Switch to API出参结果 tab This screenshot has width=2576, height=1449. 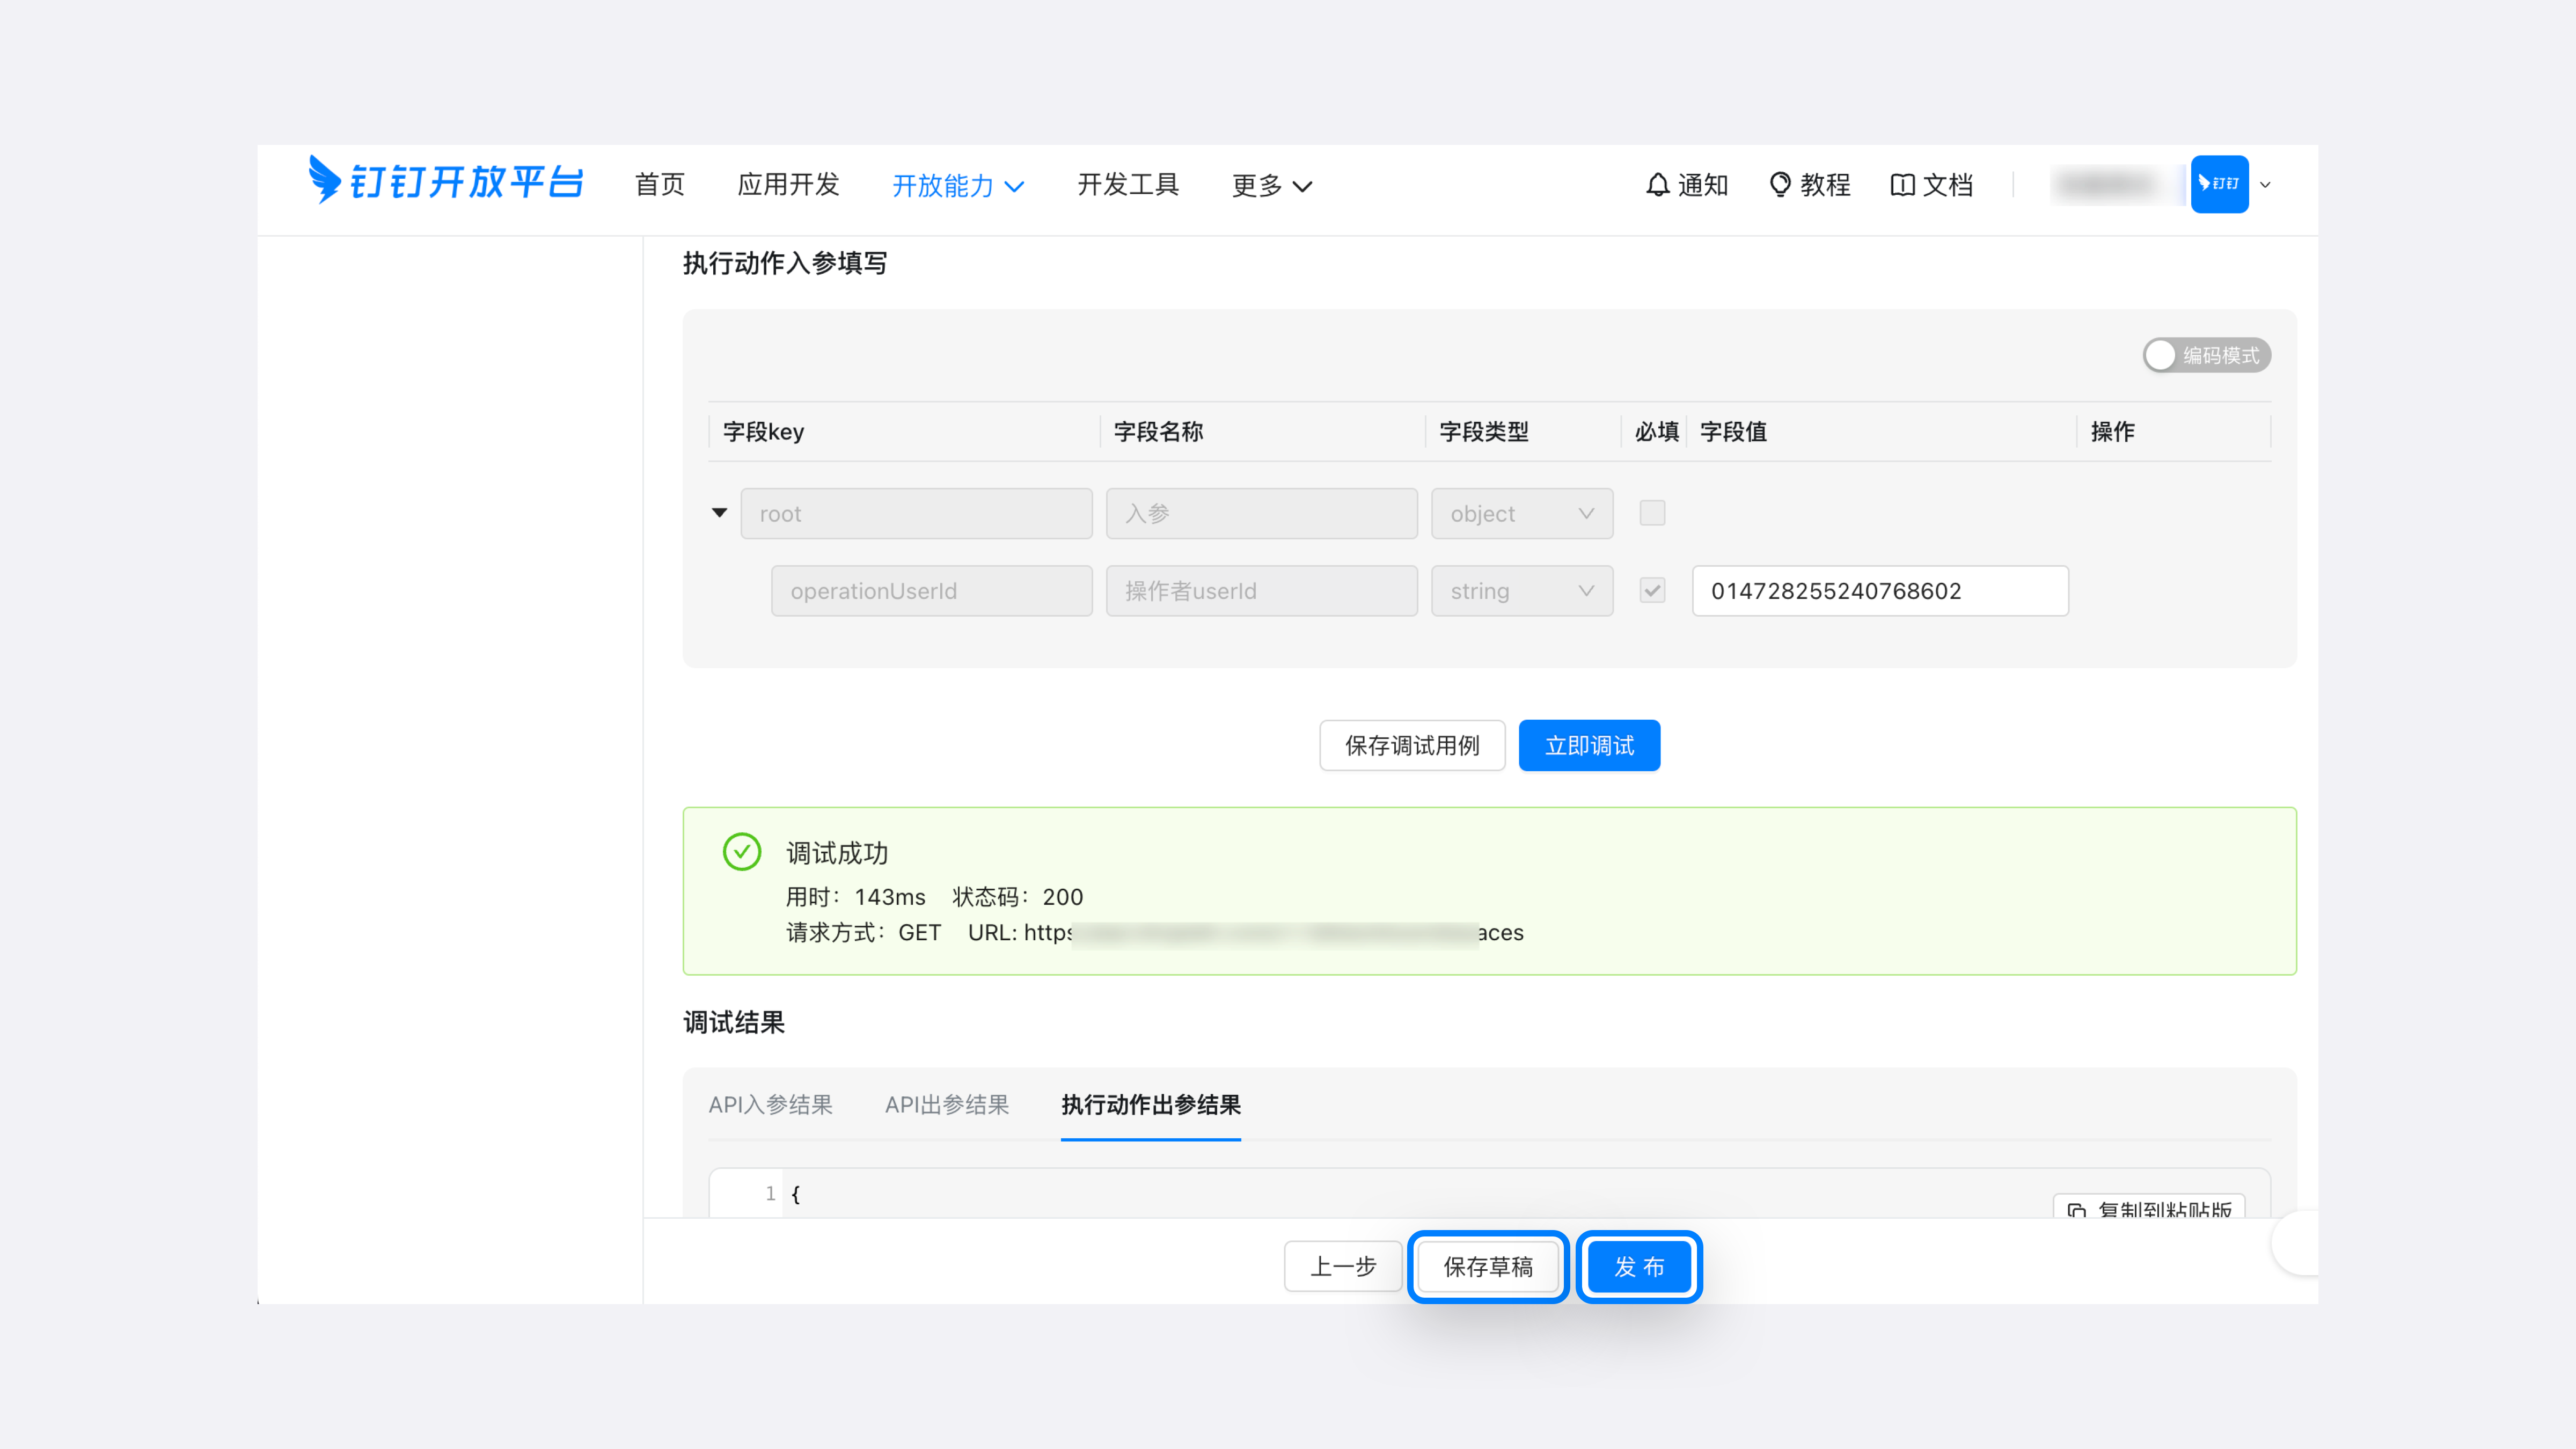946,1104
